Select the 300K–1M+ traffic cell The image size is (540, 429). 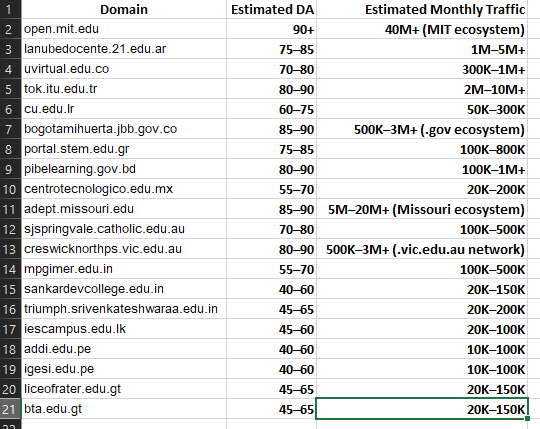(x=422, y=69)
